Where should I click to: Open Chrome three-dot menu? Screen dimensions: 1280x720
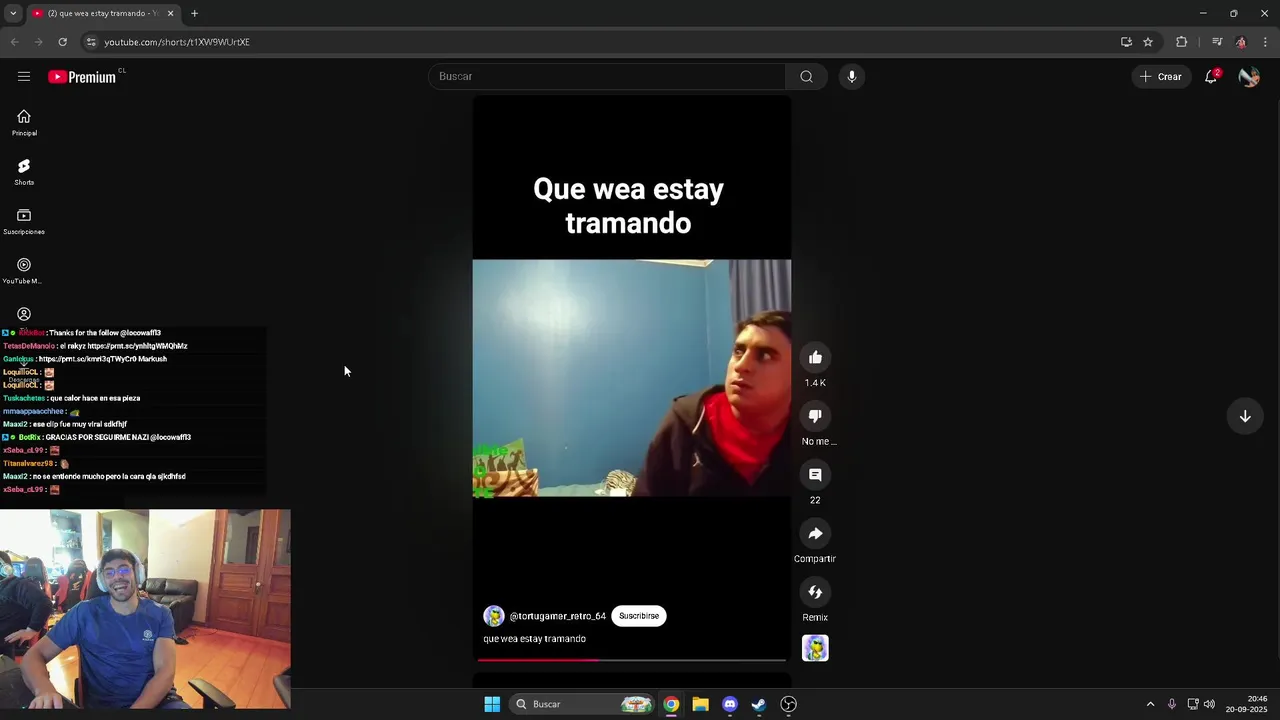click(1265, 42)
